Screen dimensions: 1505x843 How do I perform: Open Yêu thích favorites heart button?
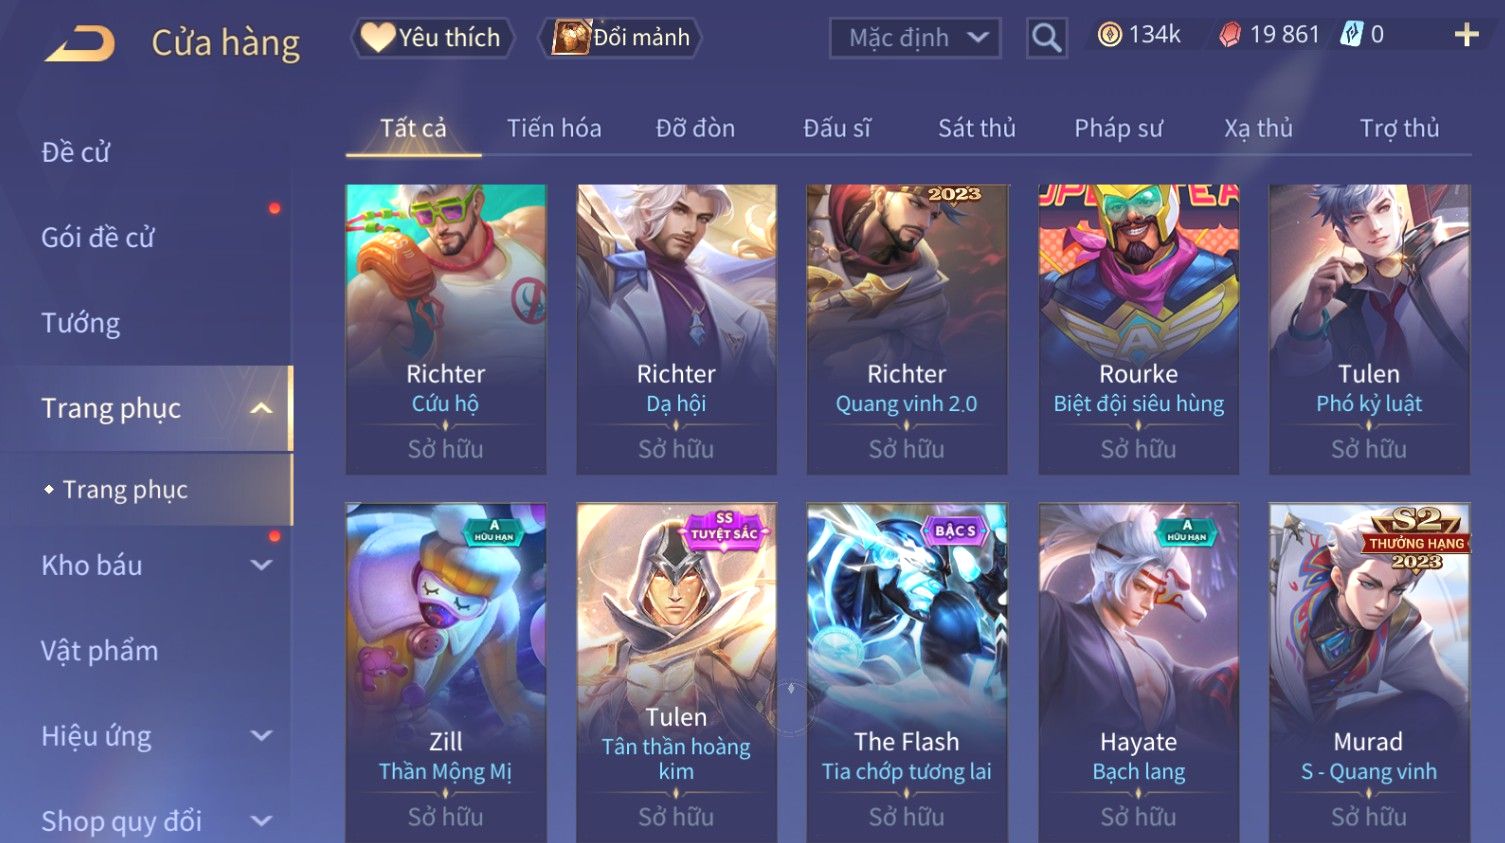[x=432, y=38]
